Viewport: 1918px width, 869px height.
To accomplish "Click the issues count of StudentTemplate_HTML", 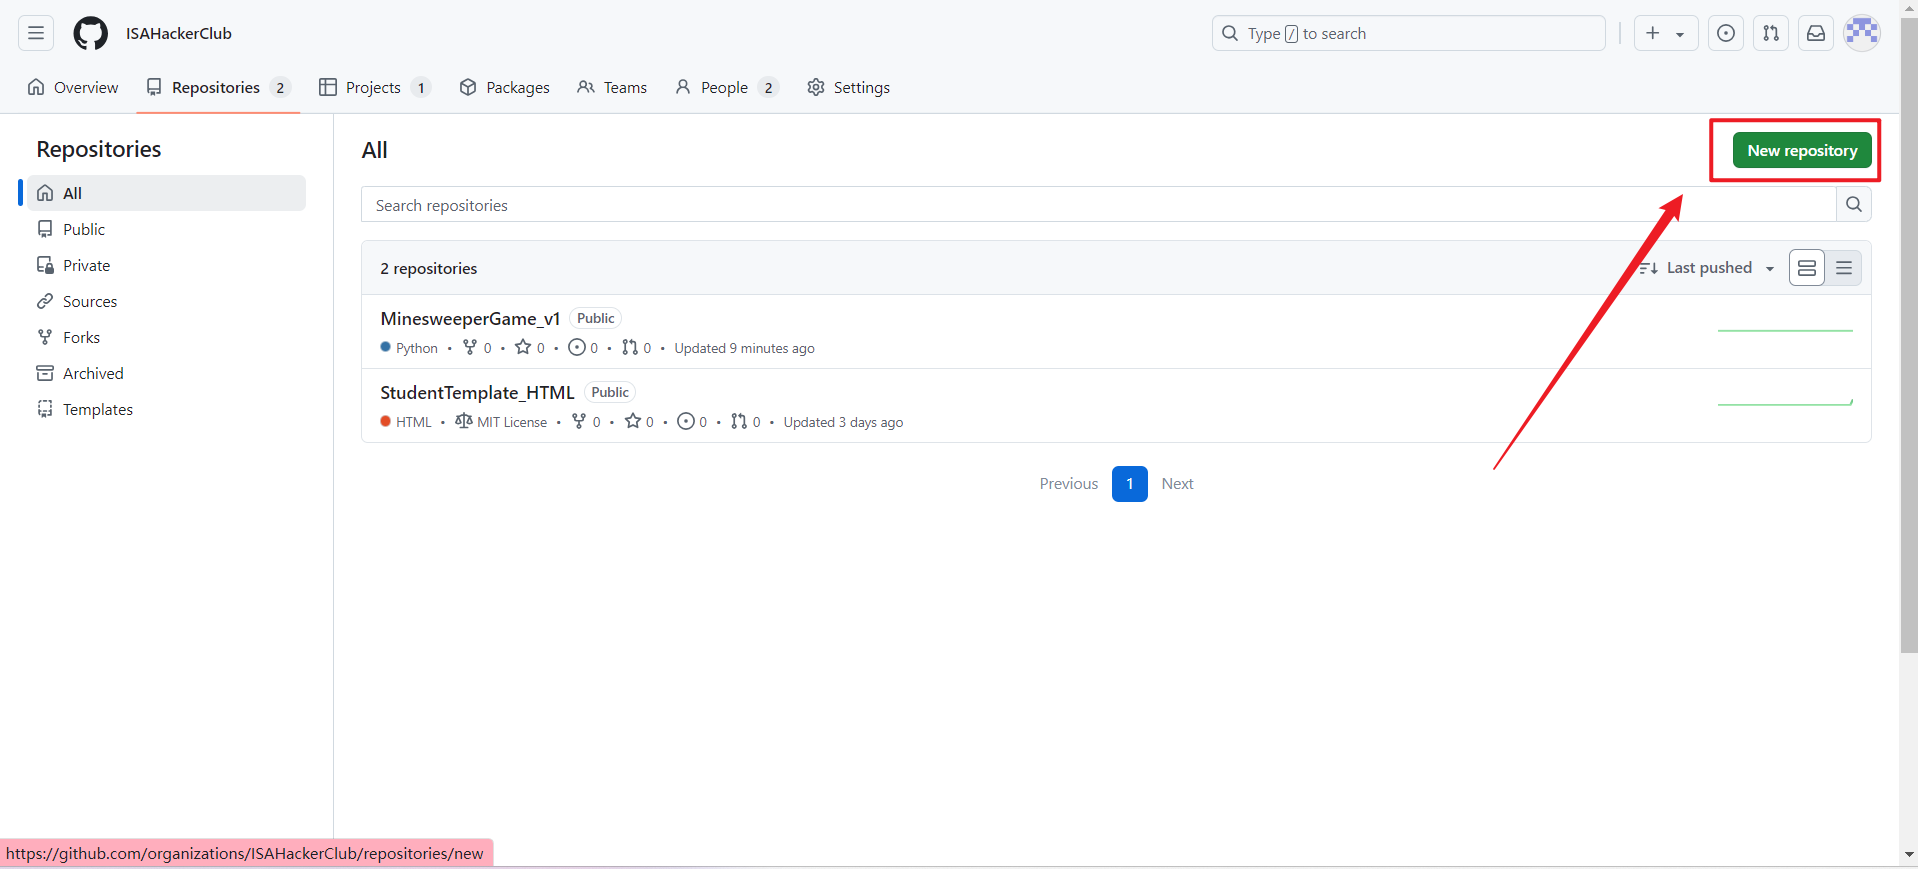I will tap(692, 422).
